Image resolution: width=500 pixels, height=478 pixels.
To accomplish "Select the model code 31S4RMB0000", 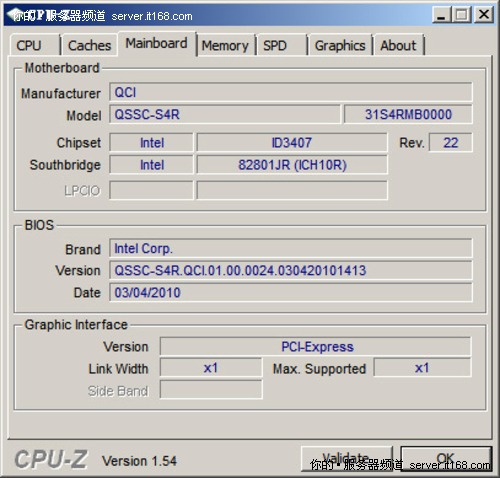I will coord(408,115).
